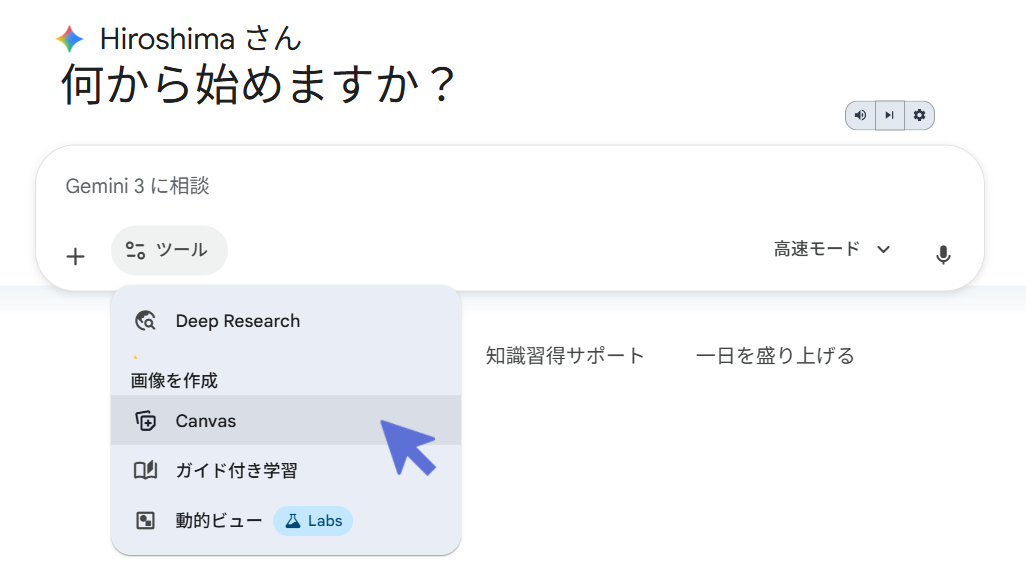Mute audio using the speaker icon

pos(859,115)
